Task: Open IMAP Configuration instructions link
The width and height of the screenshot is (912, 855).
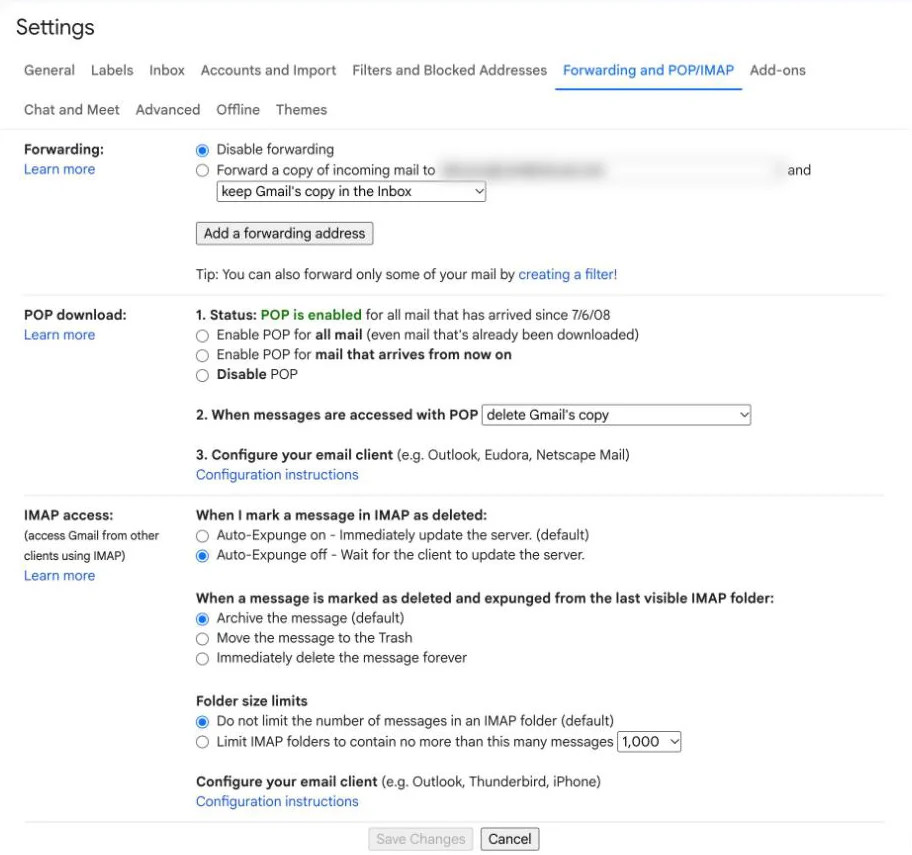Action: (277, 801)
